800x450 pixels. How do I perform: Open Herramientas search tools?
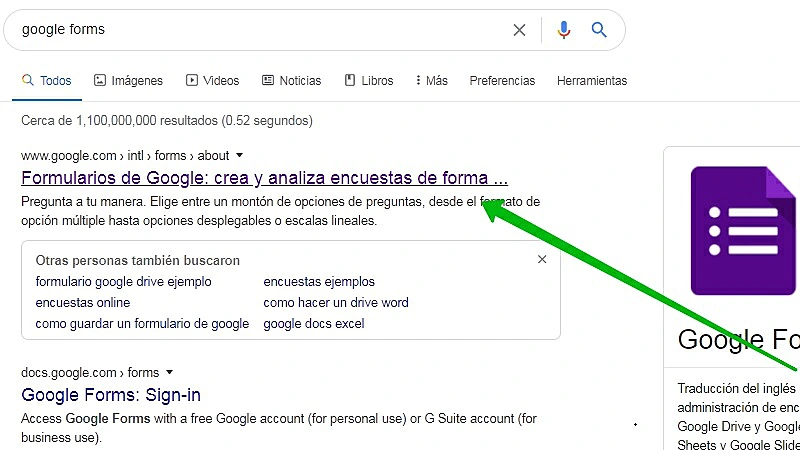(x=592, y=81)
